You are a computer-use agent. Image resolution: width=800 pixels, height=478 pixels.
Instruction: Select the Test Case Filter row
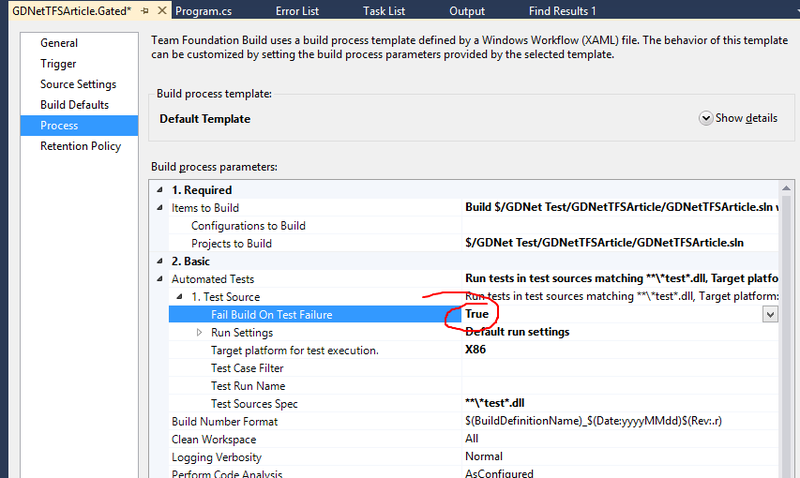tap(315, 368)
